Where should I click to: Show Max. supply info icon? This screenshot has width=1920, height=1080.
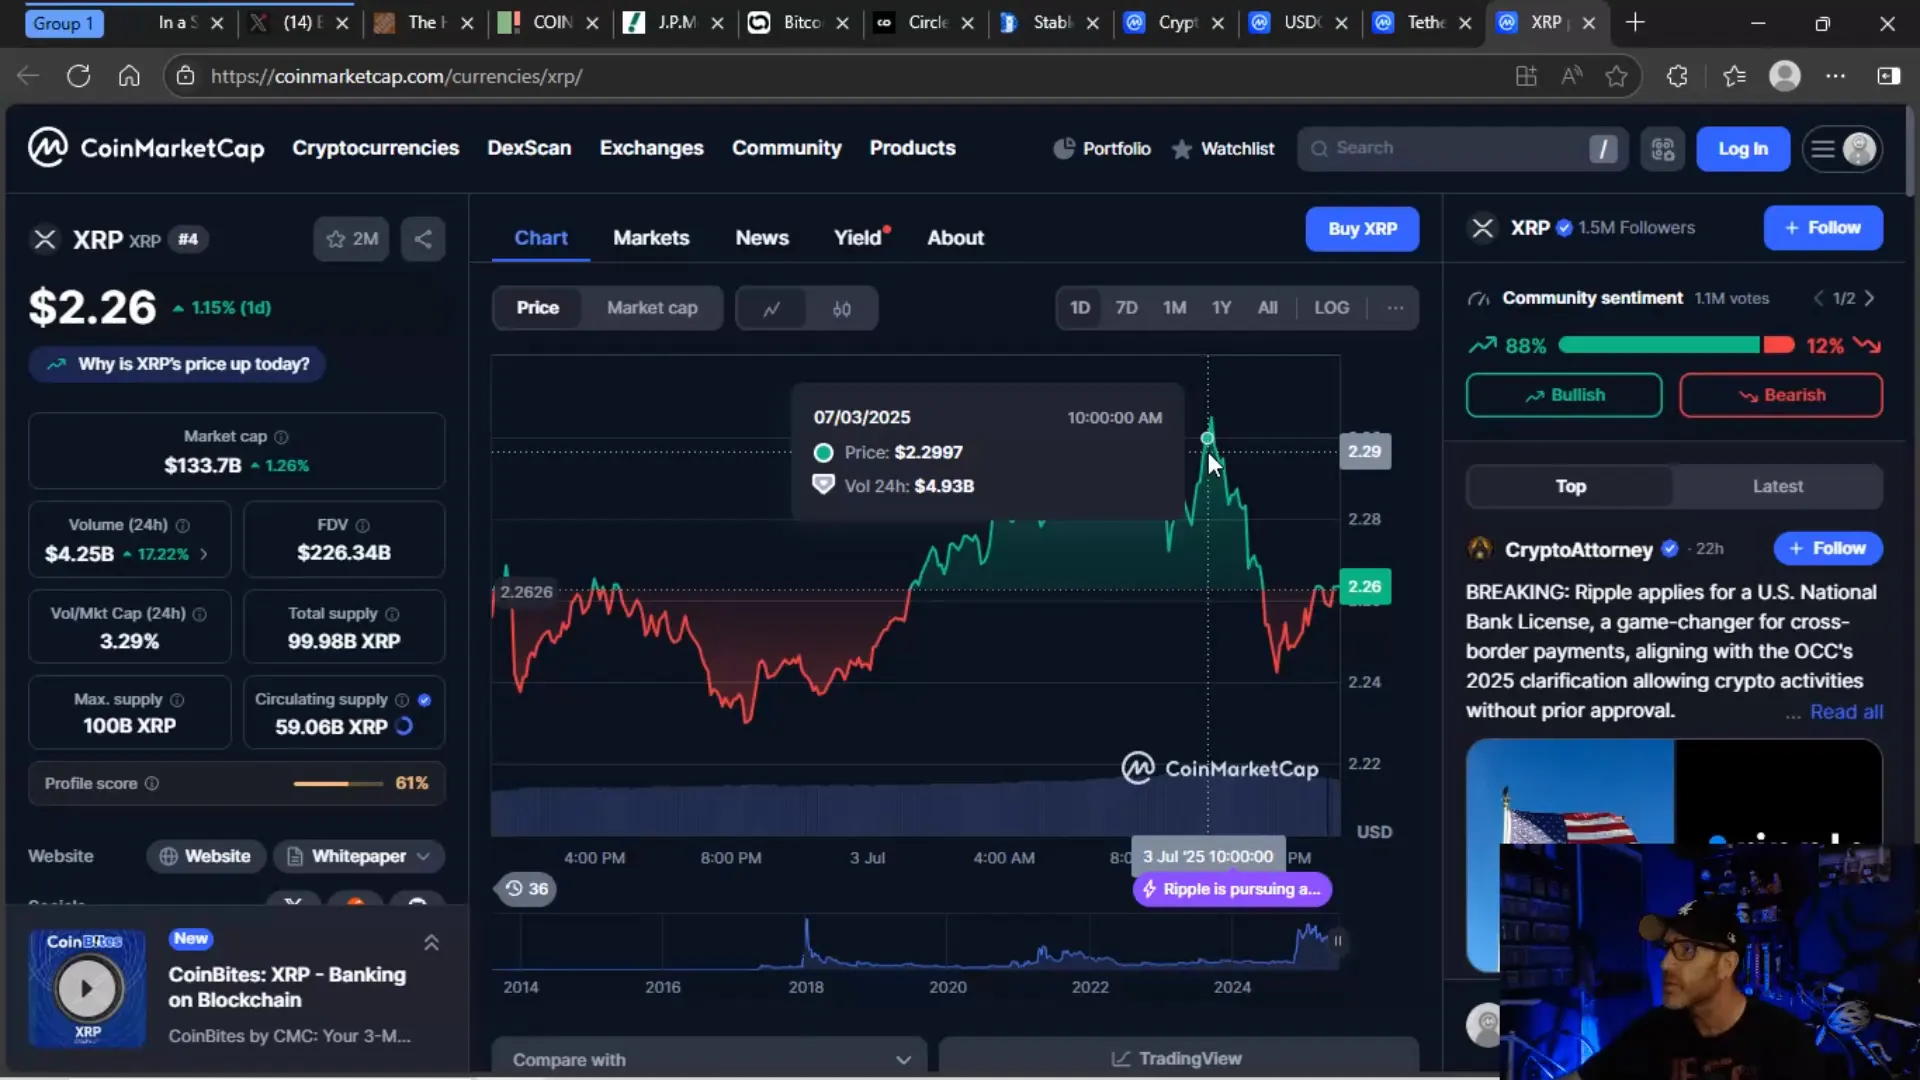pyautogui.click(x=177, y=700)
